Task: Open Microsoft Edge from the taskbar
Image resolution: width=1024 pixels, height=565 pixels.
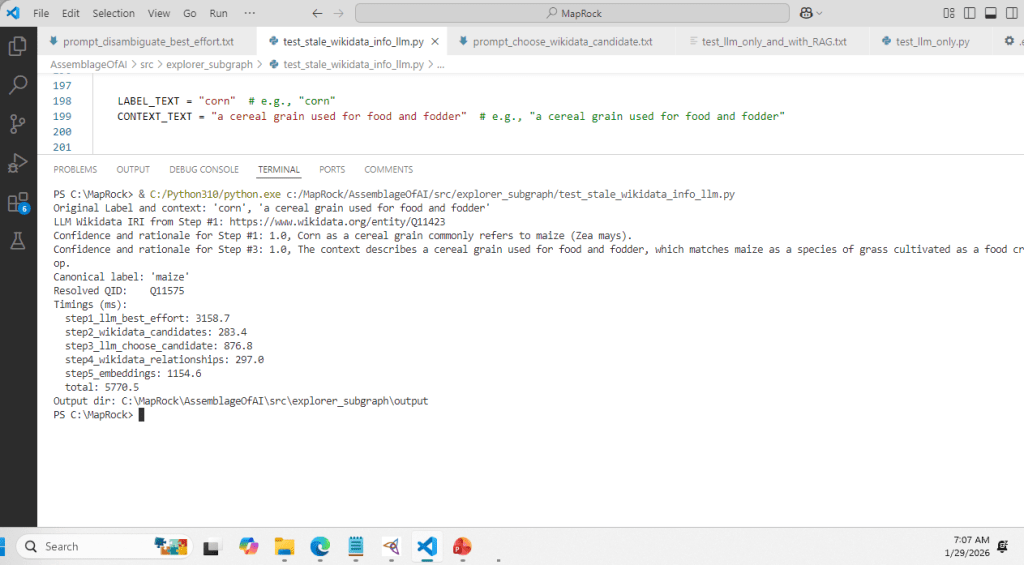Action: tap(320, 546)
